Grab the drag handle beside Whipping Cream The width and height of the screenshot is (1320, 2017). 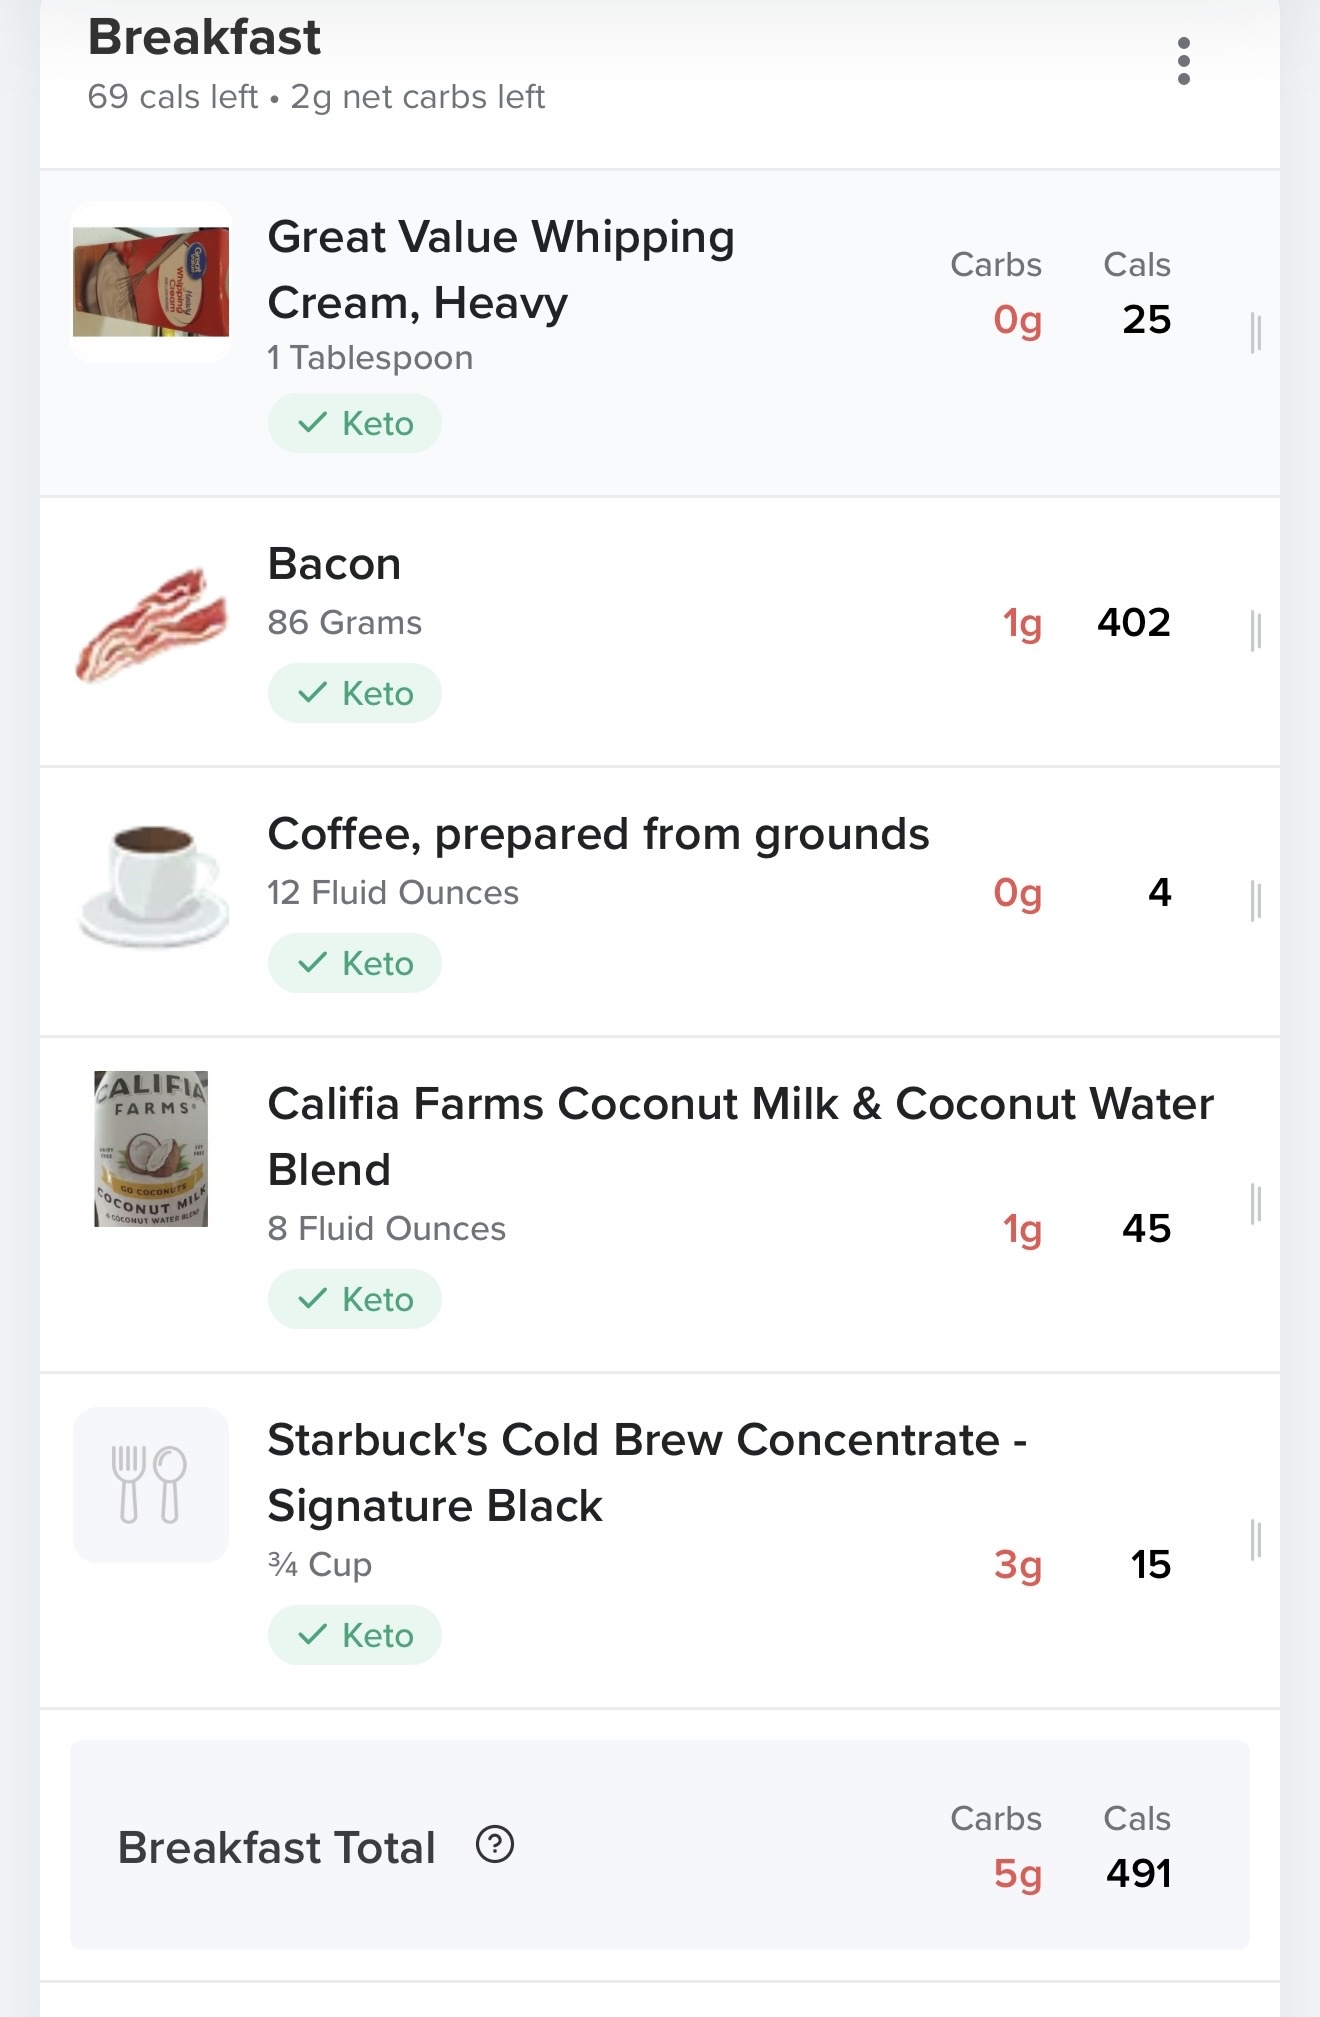pos(1256,333)
